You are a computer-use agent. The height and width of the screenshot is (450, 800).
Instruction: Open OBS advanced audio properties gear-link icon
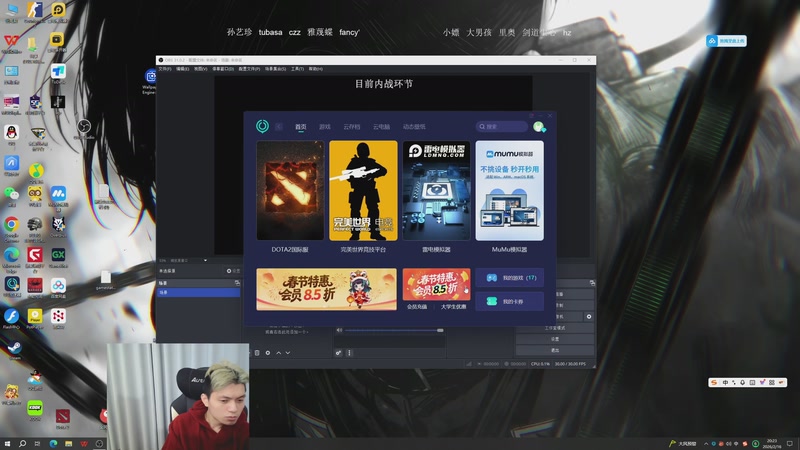338,353
